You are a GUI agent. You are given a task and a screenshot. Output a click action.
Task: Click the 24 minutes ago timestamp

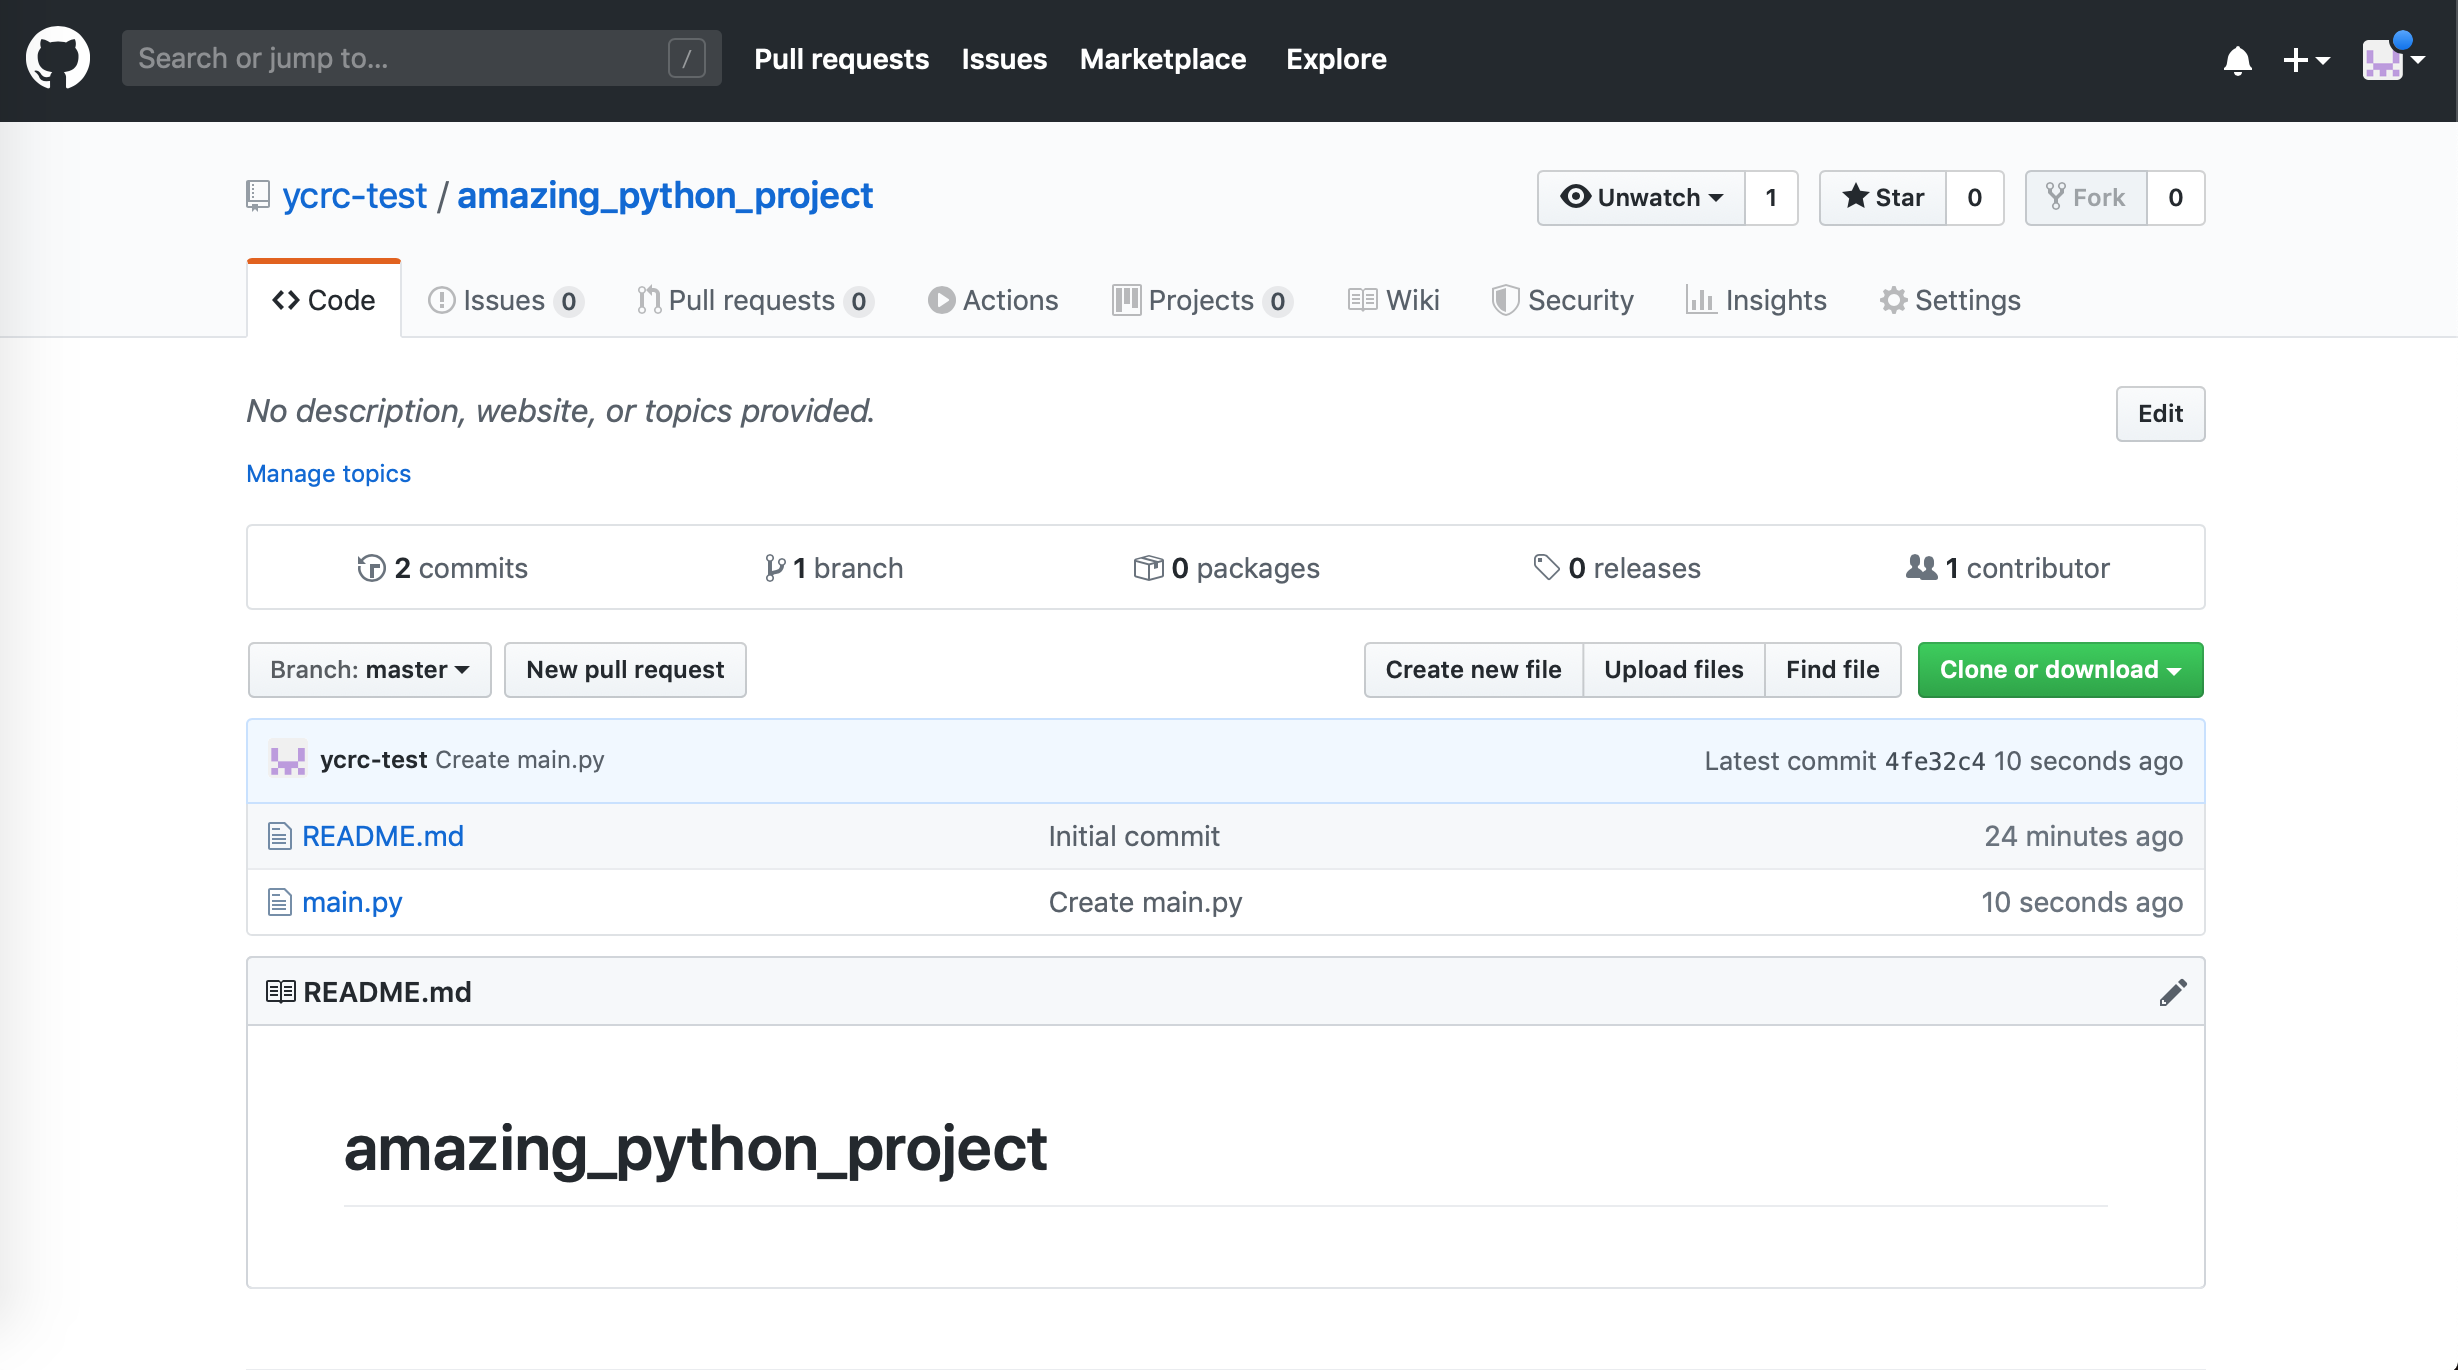2083,836
